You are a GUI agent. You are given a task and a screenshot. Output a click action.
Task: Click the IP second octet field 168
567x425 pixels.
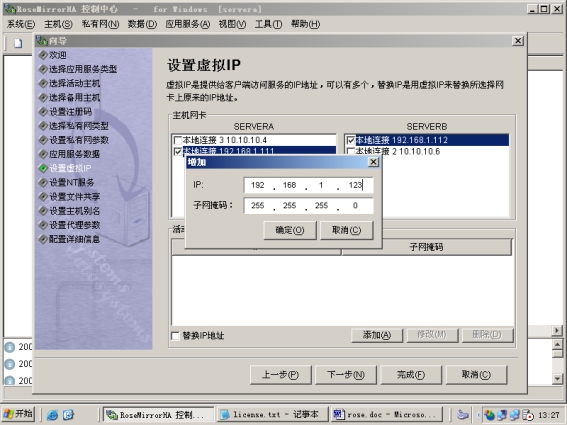(x=289, y=185)
